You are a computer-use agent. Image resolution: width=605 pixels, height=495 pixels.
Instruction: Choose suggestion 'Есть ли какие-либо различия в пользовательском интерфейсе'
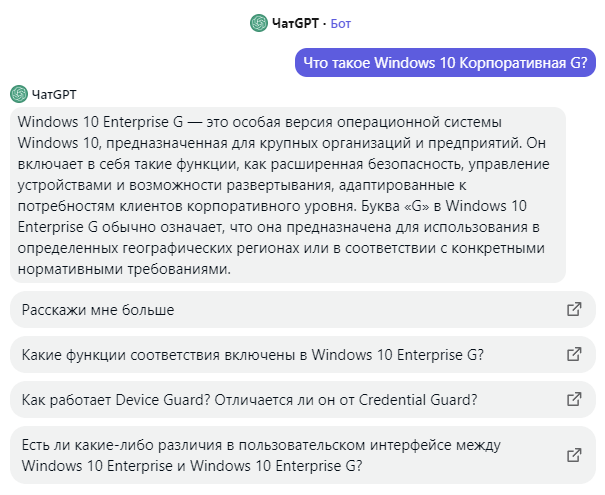[x=303, y=455]
